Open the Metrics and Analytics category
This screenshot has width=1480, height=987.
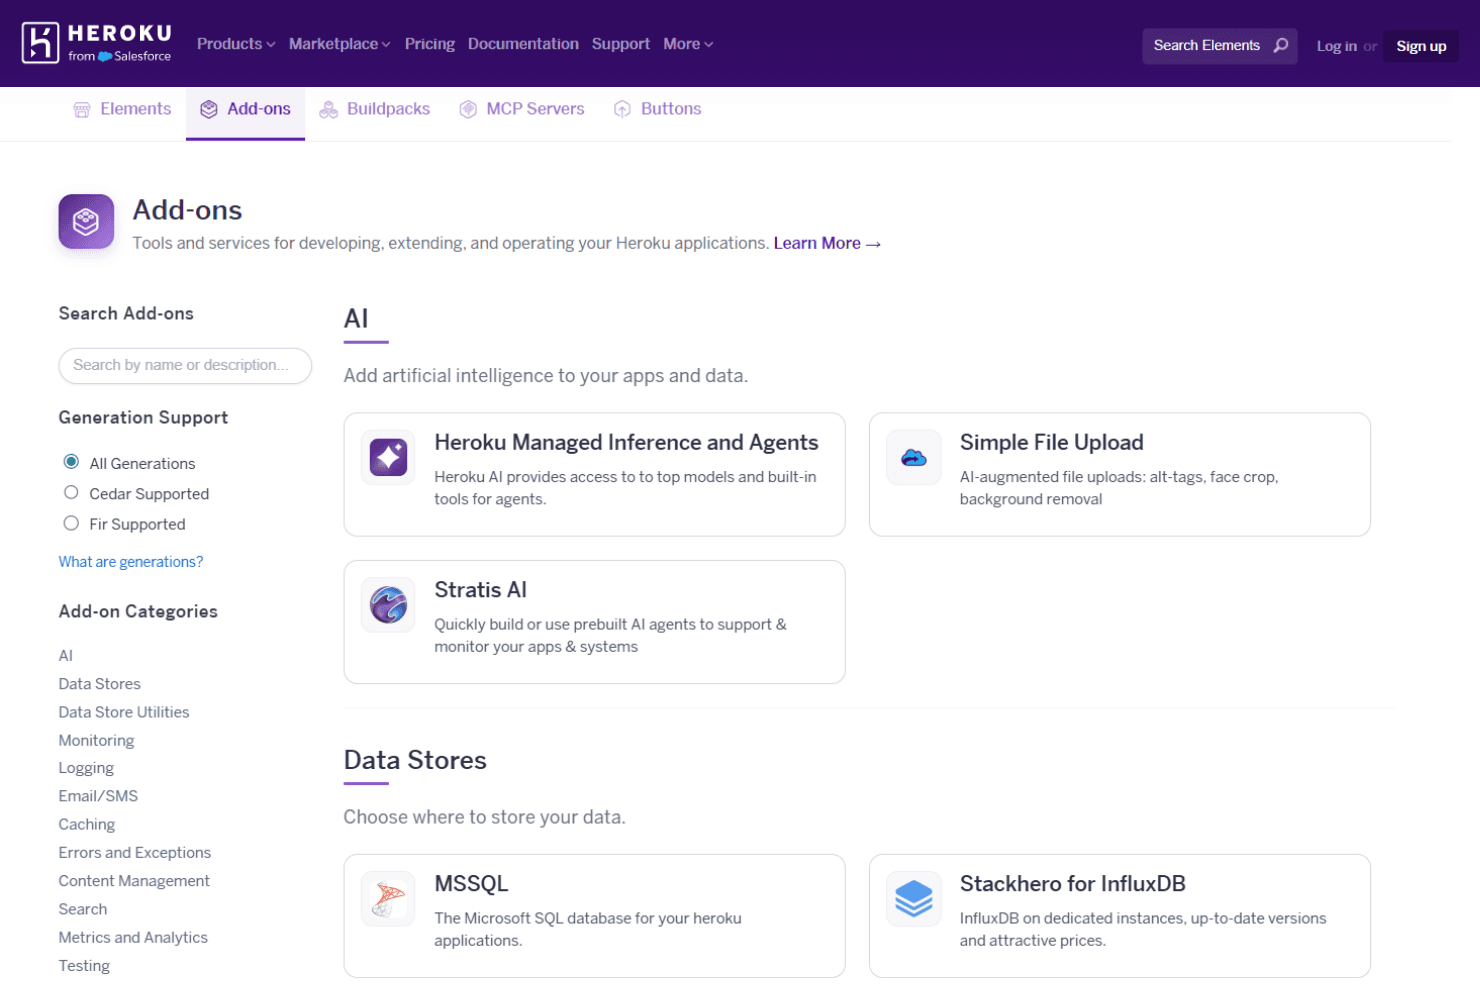(x=133, y=937)
